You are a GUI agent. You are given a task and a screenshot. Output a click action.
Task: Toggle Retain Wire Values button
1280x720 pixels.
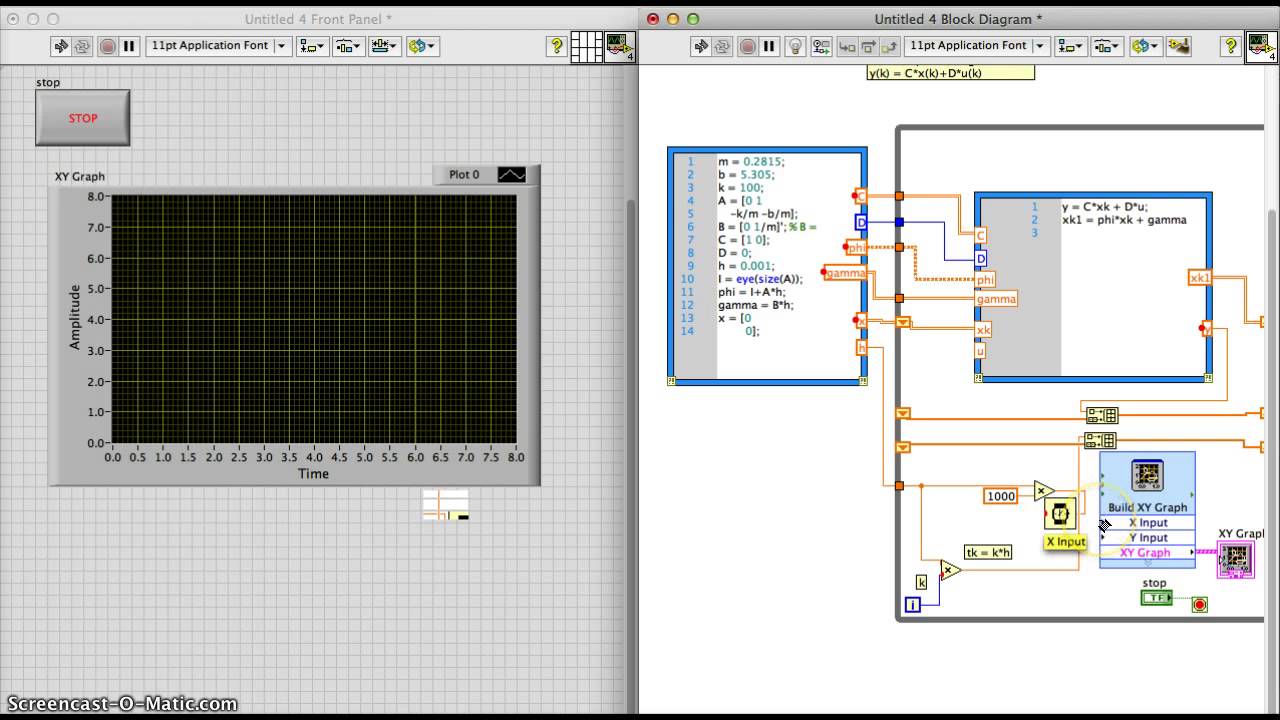[821, 46]
